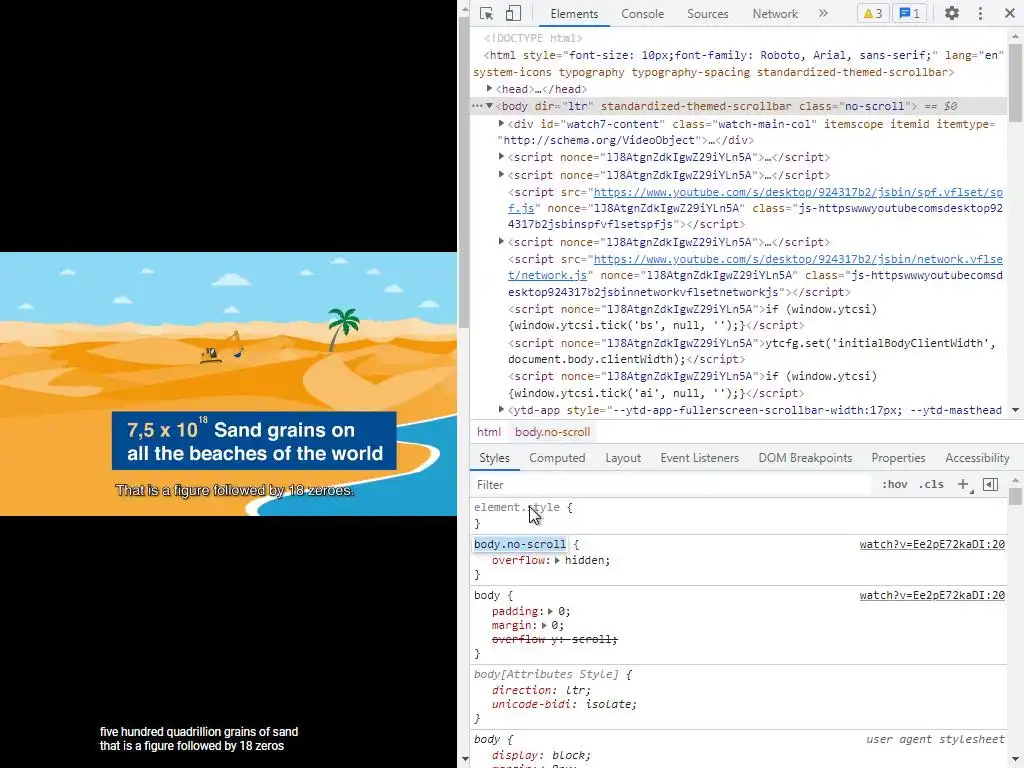The image size is (1024, 768).
Task: Open the Accessibility tab
Action: pyautogui.click(x=977, y=458)
